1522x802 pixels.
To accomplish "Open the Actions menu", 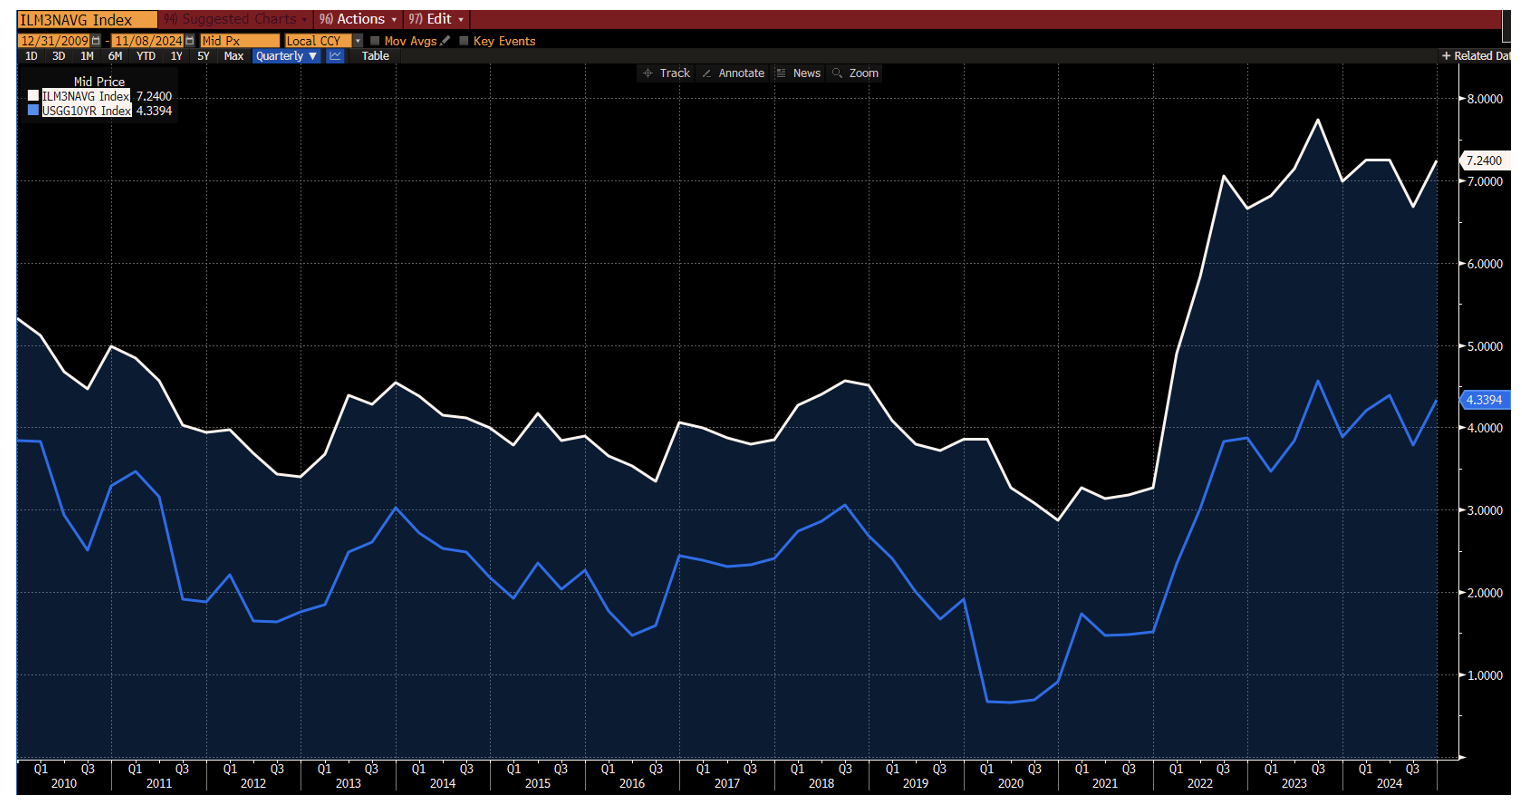I will (x=359, y=19).
